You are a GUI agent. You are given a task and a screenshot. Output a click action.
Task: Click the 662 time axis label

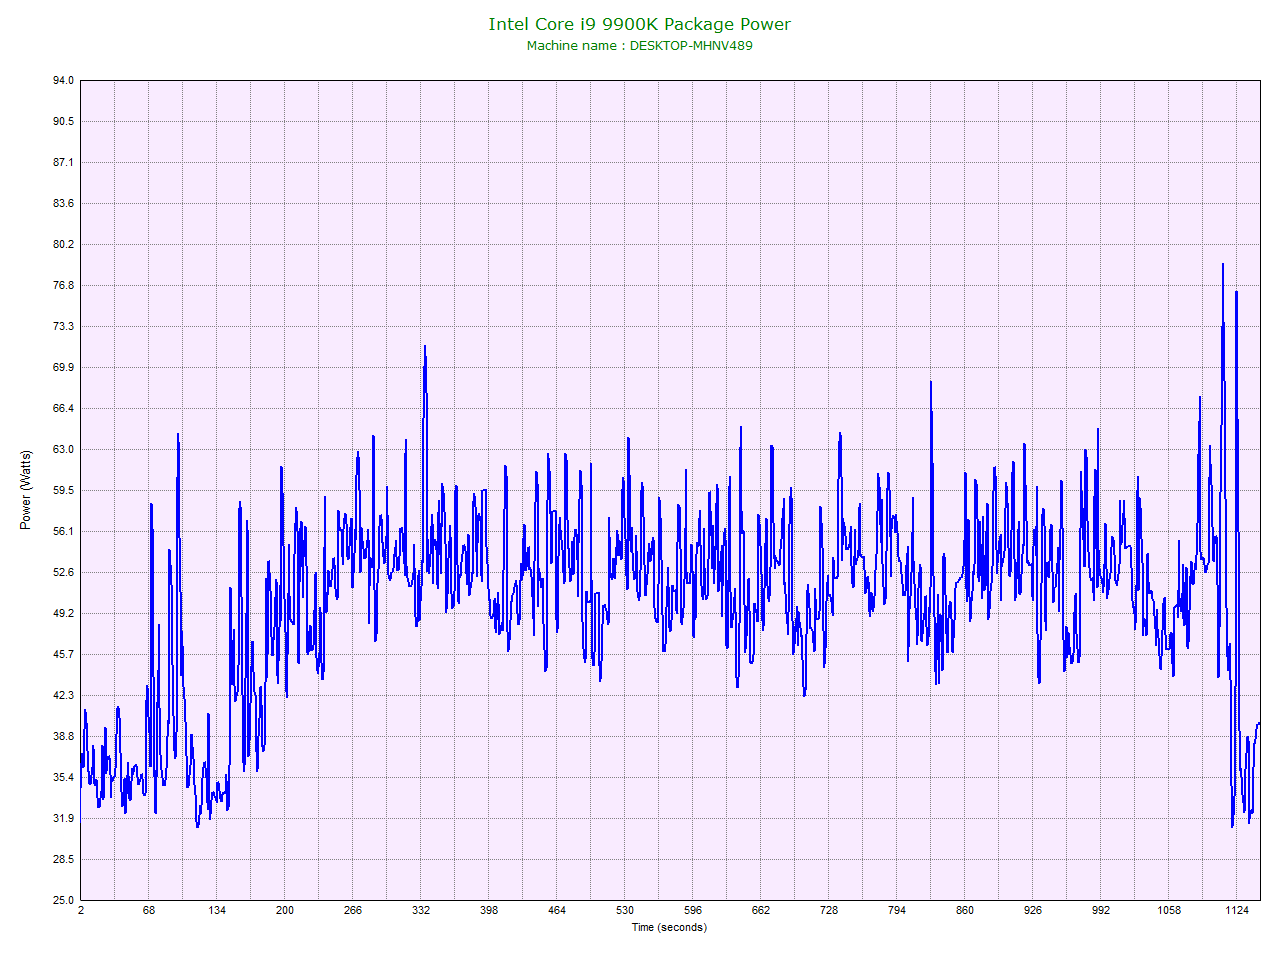point(761,911)
